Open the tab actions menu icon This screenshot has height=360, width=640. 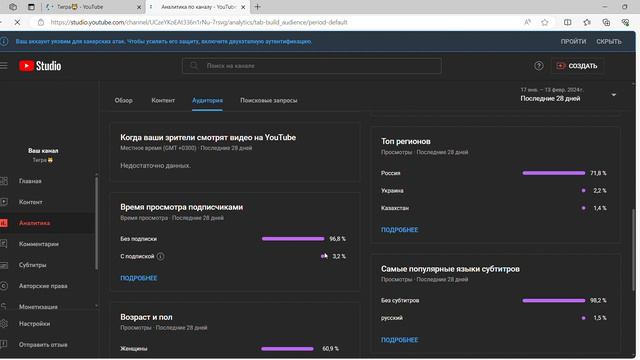31,7
